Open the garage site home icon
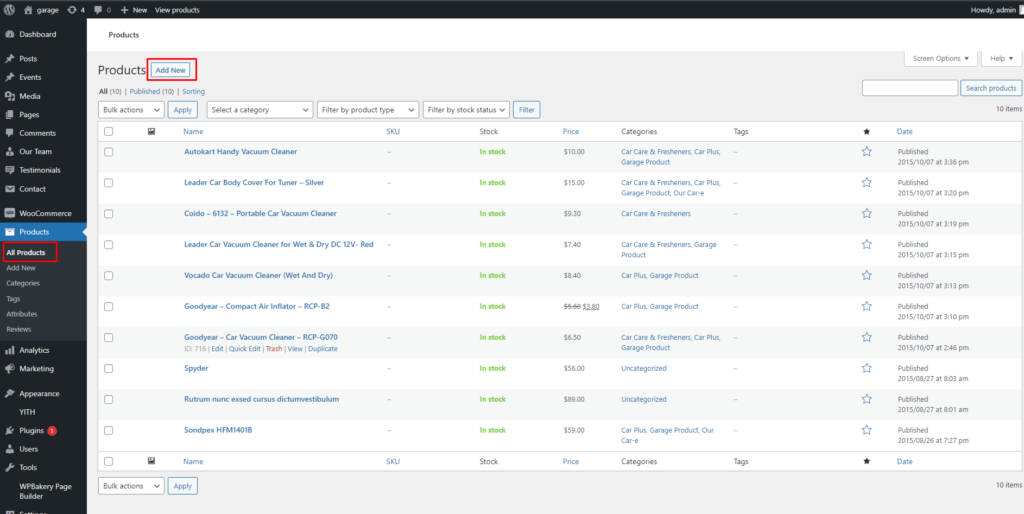 click(28, 10)
